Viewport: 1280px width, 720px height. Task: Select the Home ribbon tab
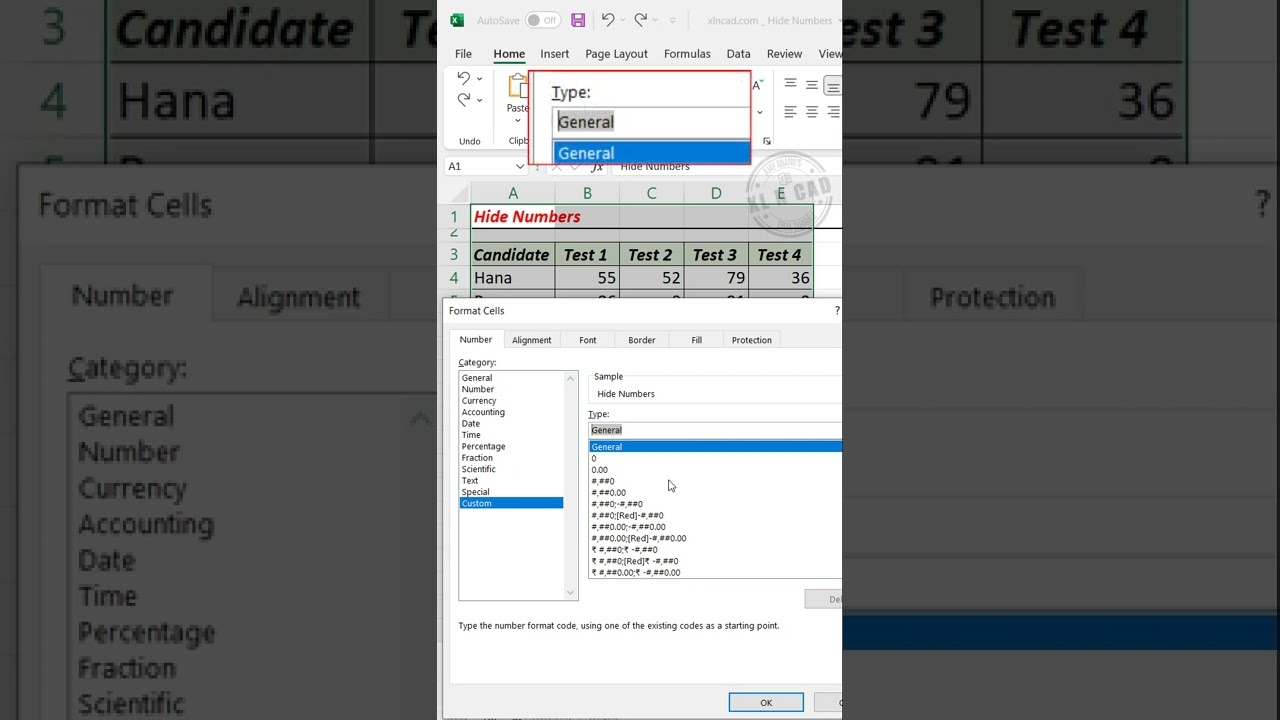point(509,54)
